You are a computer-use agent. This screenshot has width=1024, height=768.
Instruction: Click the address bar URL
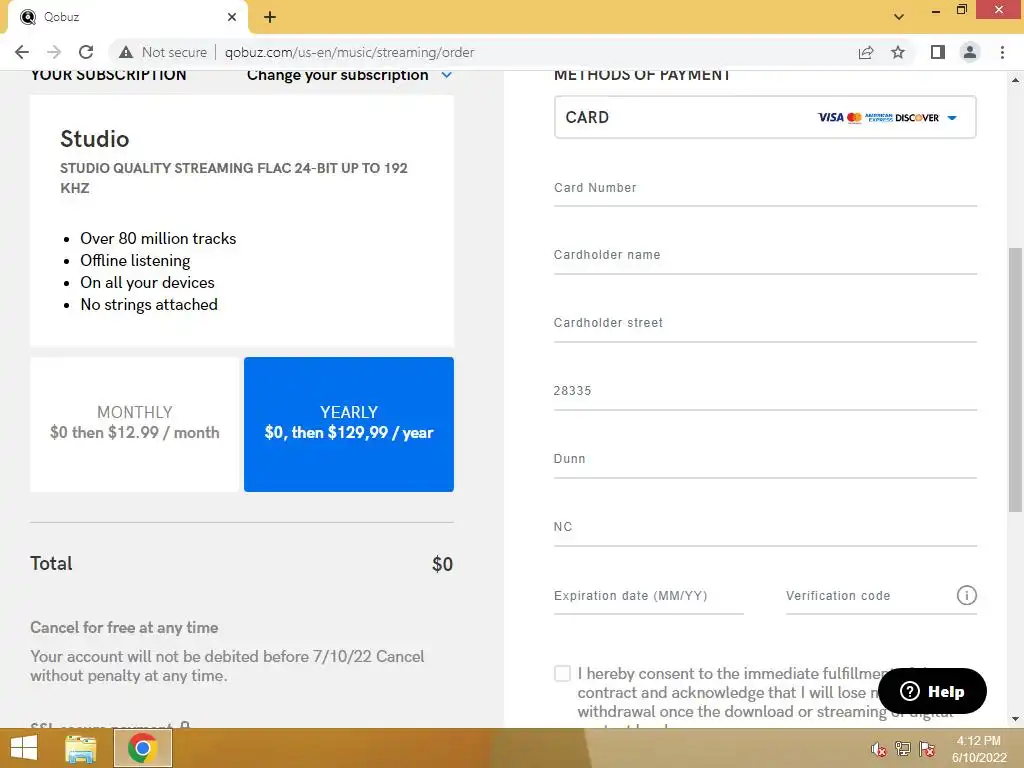[x=349, y=52]
